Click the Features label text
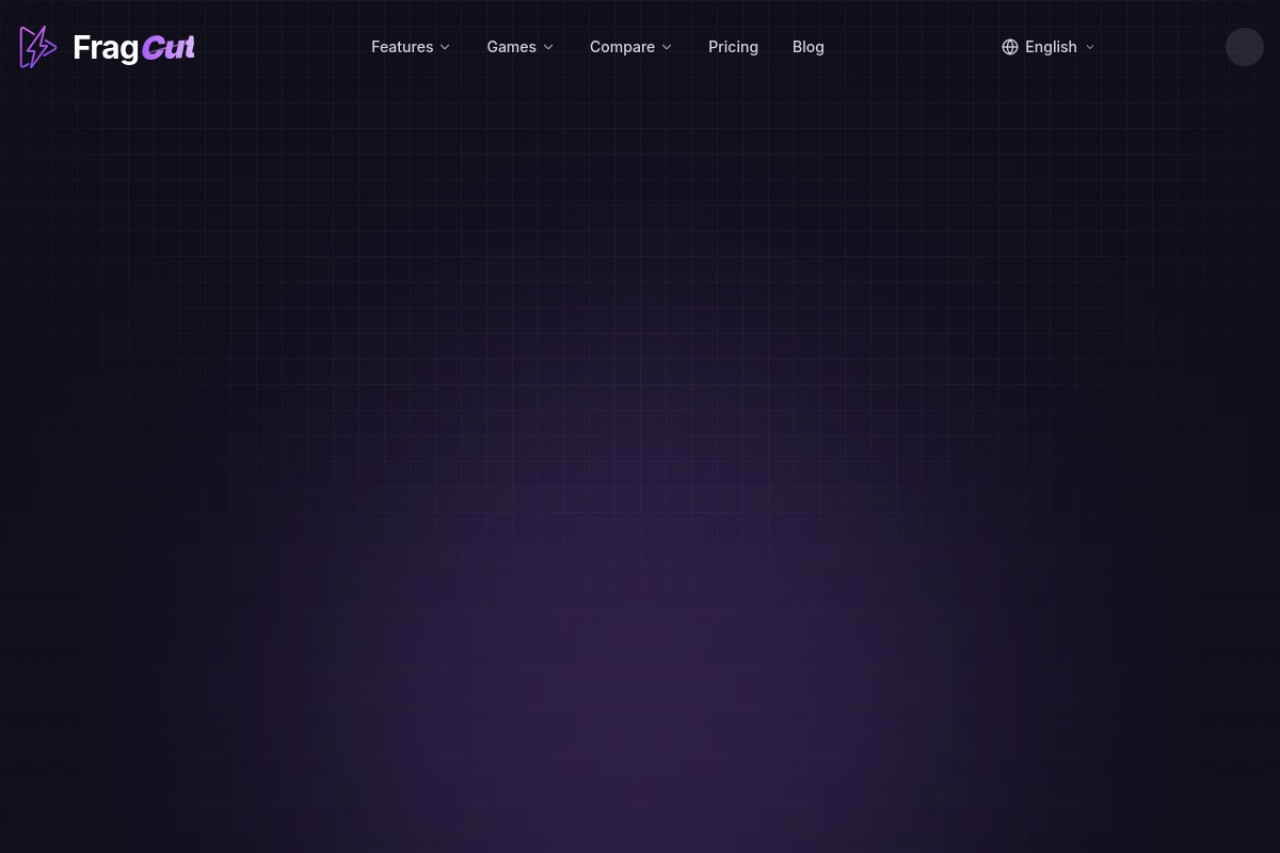The height and width of the screenshot is (853, 1280). [x=402, y=47]
